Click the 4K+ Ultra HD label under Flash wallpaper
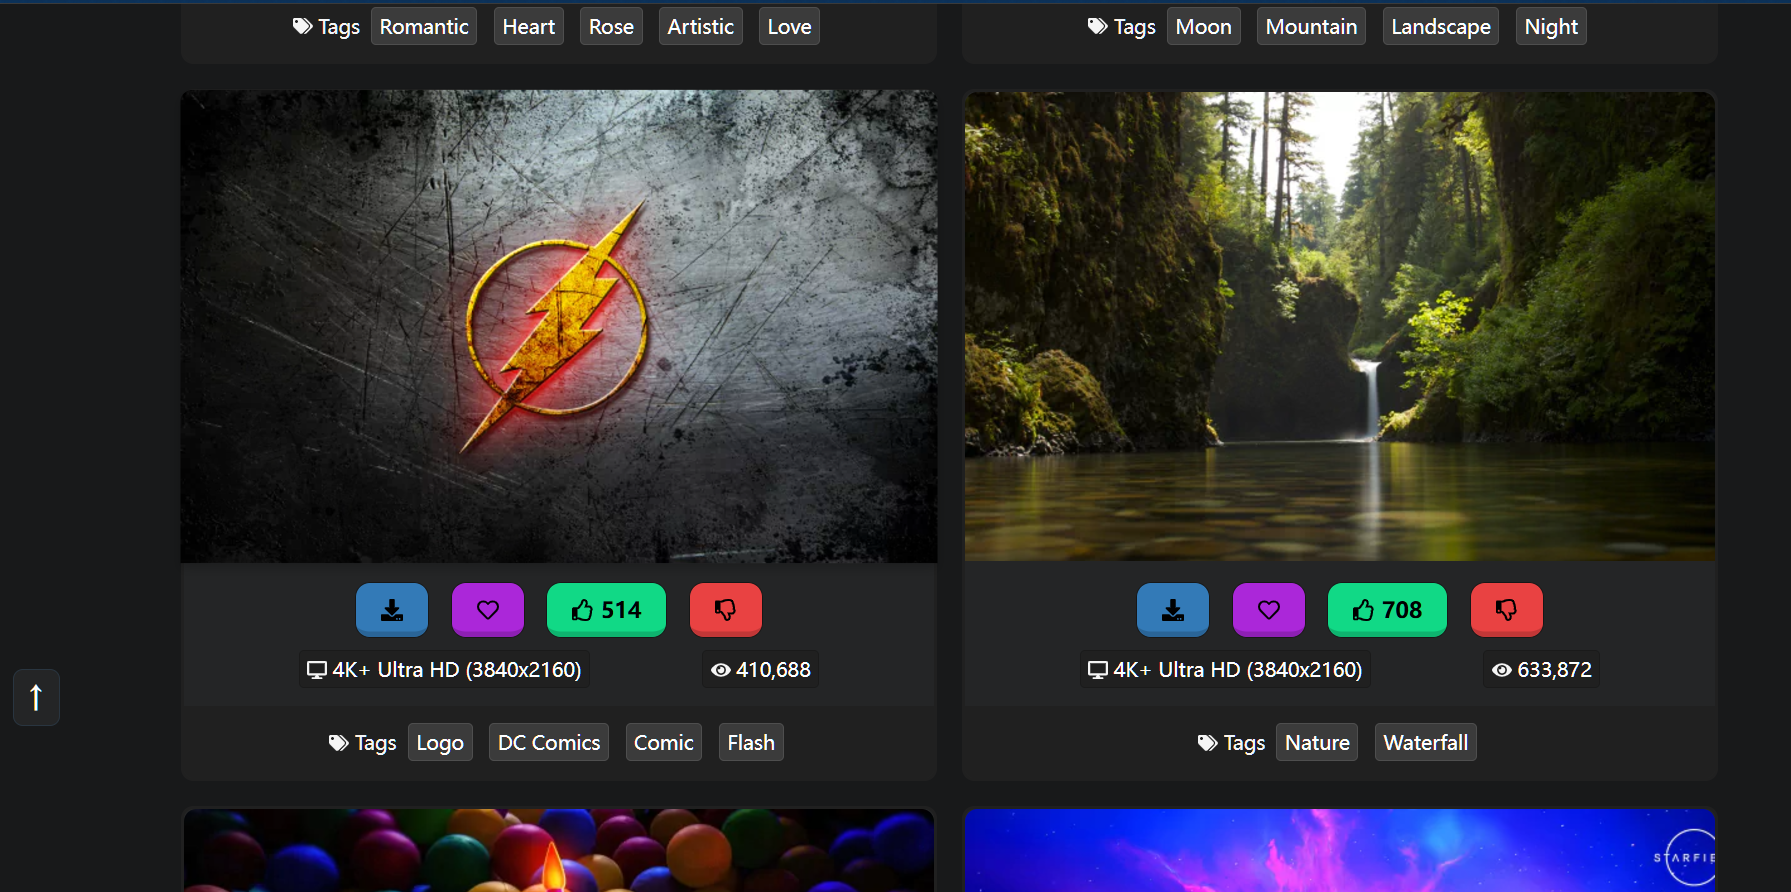The image size is (1791, 892). pos(444,669)
